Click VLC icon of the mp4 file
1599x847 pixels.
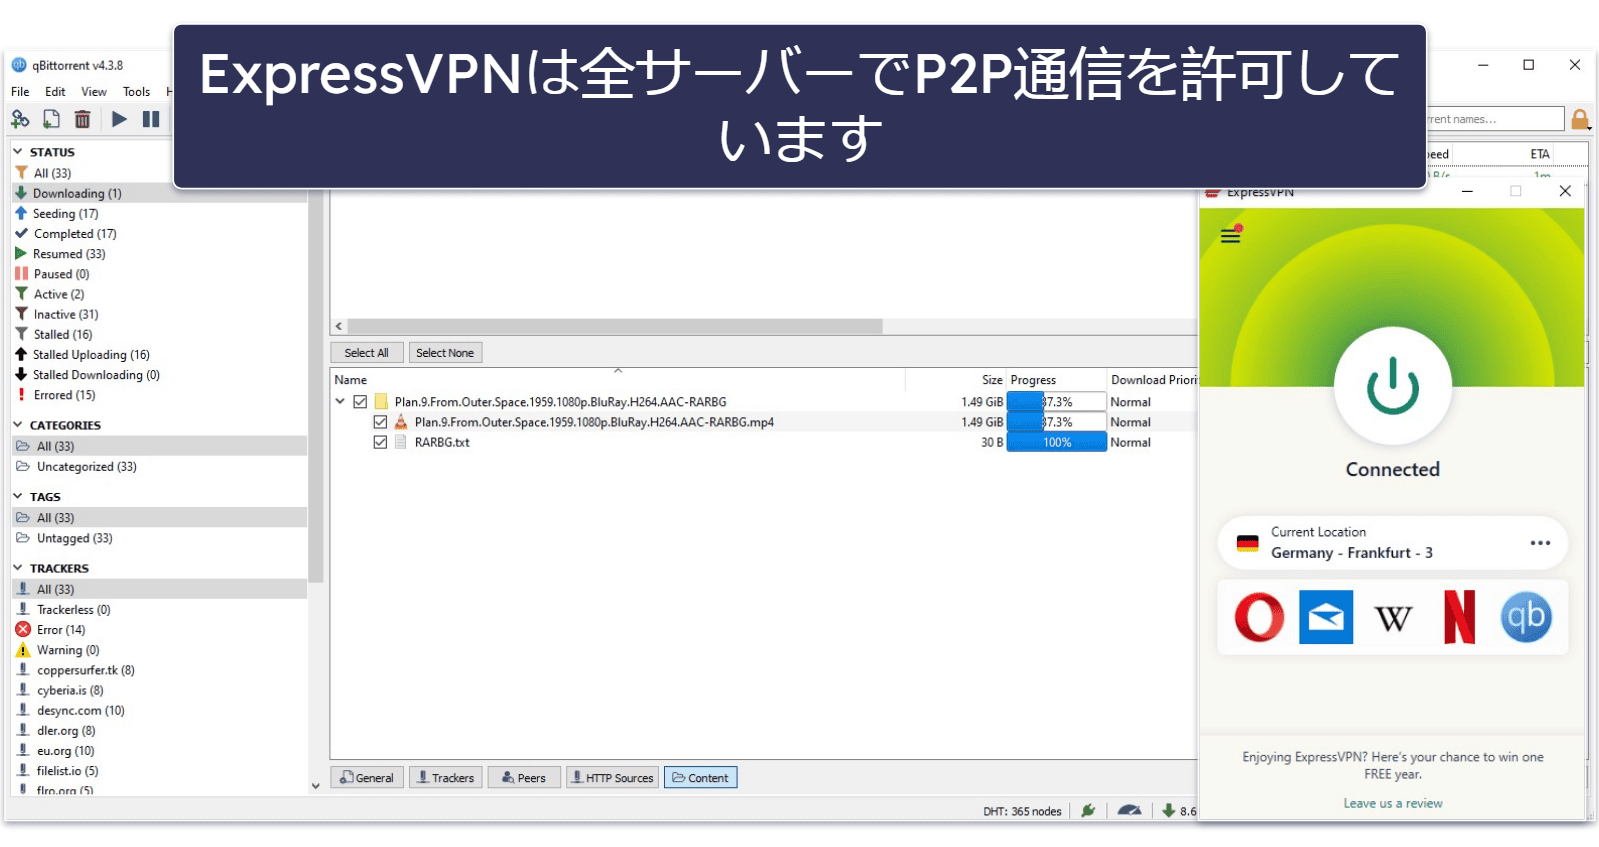coord(401,422)
